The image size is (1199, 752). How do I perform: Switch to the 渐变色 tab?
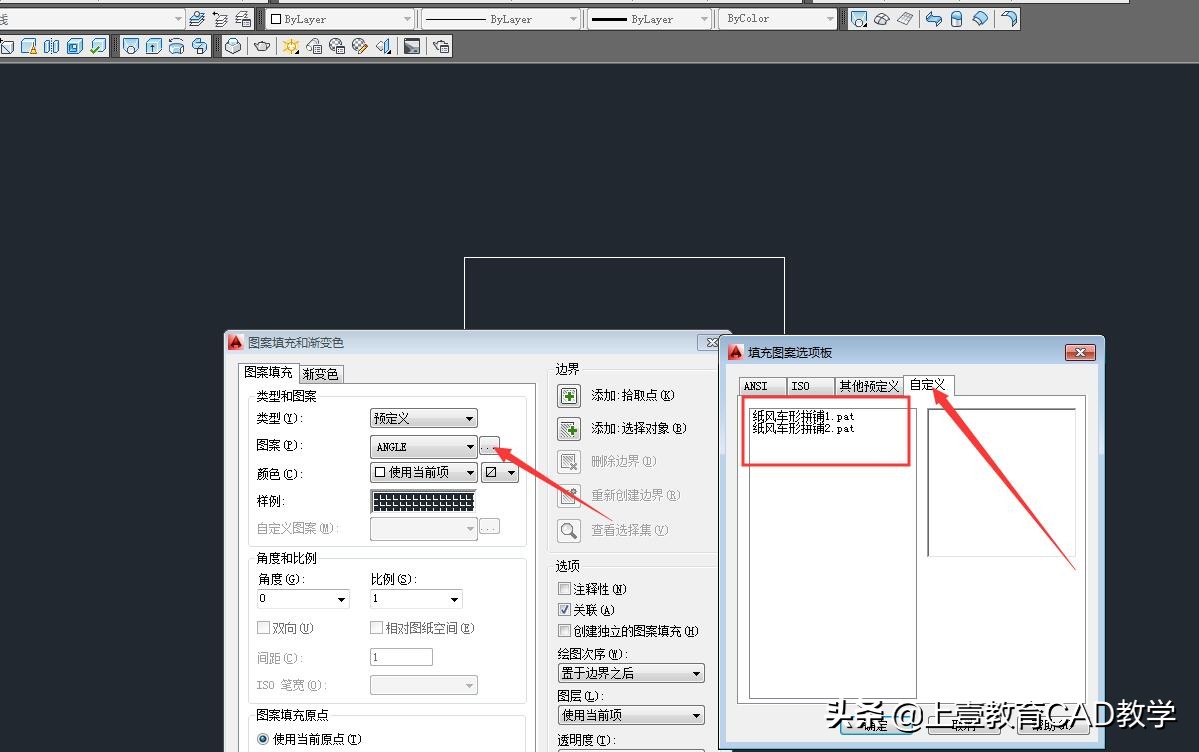tap(320, 372)
